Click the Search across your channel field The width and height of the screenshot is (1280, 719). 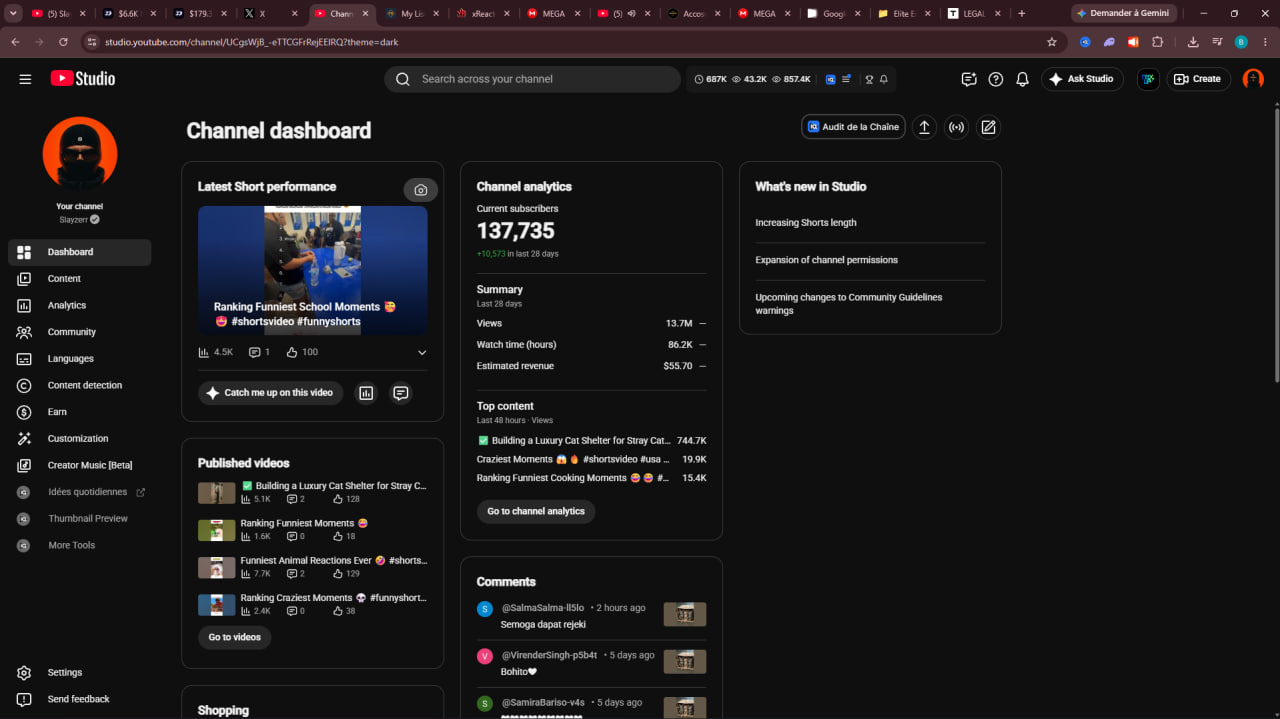[x=532, y=79]
